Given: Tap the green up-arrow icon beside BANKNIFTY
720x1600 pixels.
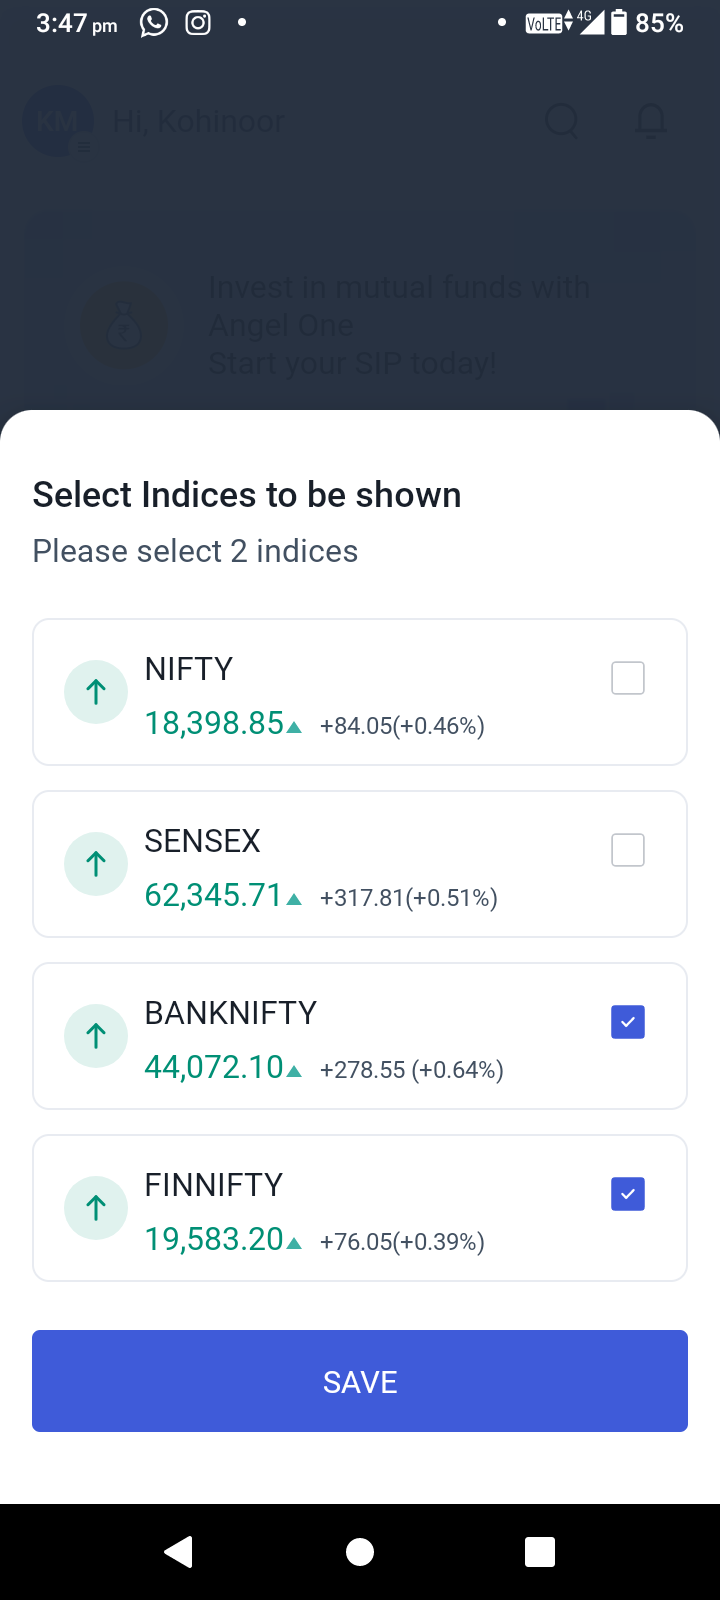Looking at the screenshot, I should [x=96, y=1036].
